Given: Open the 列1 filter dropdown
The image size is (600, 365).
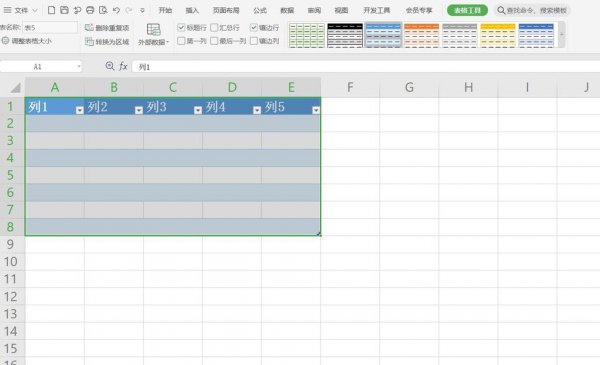Looking at the screenshot, I should click(80, 110).
